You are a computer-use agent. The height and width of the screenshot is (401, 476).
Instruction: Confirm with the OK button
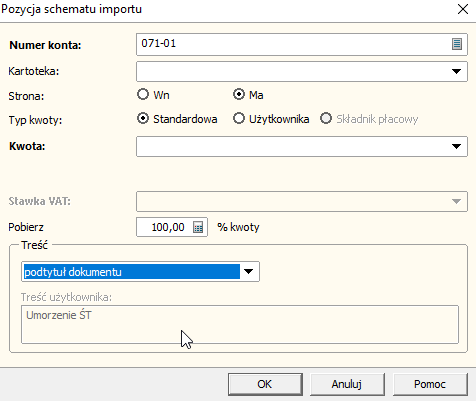click(265, 384)
